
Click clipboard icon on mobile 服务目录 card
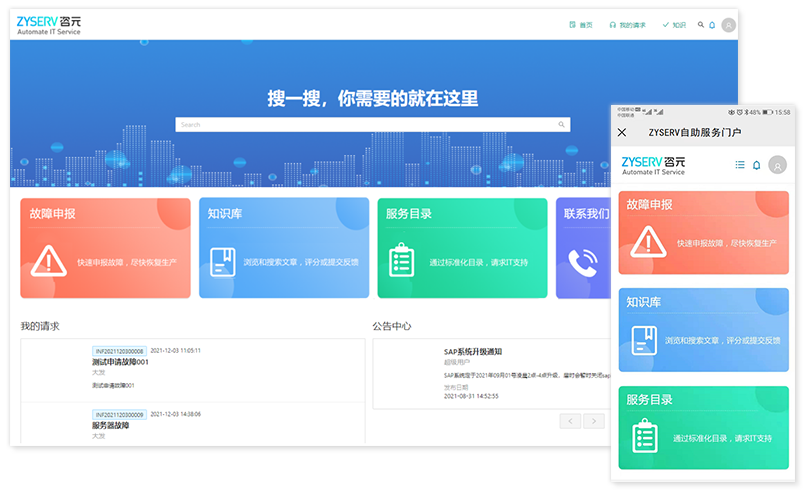(645, 436)
